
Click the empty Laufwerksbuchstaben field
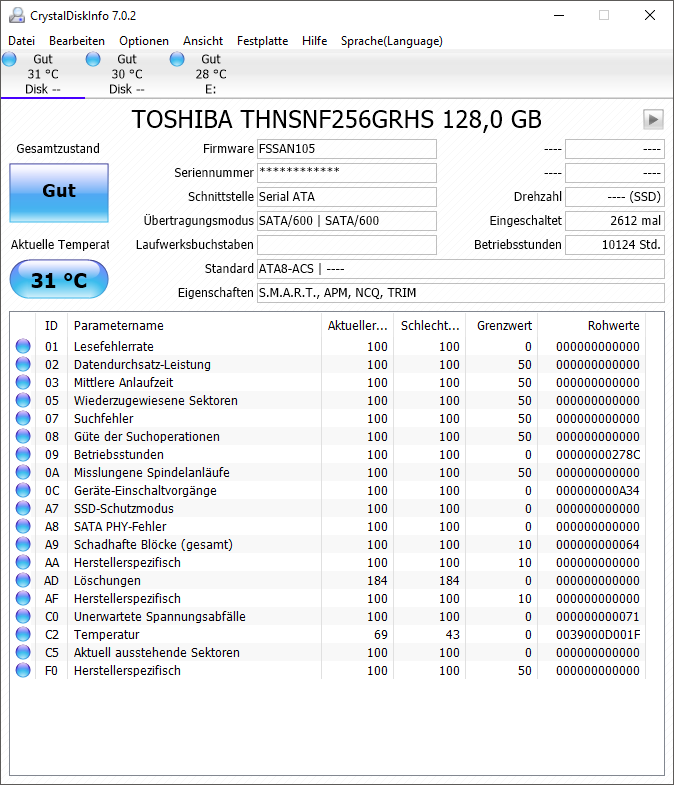point(347,245)
